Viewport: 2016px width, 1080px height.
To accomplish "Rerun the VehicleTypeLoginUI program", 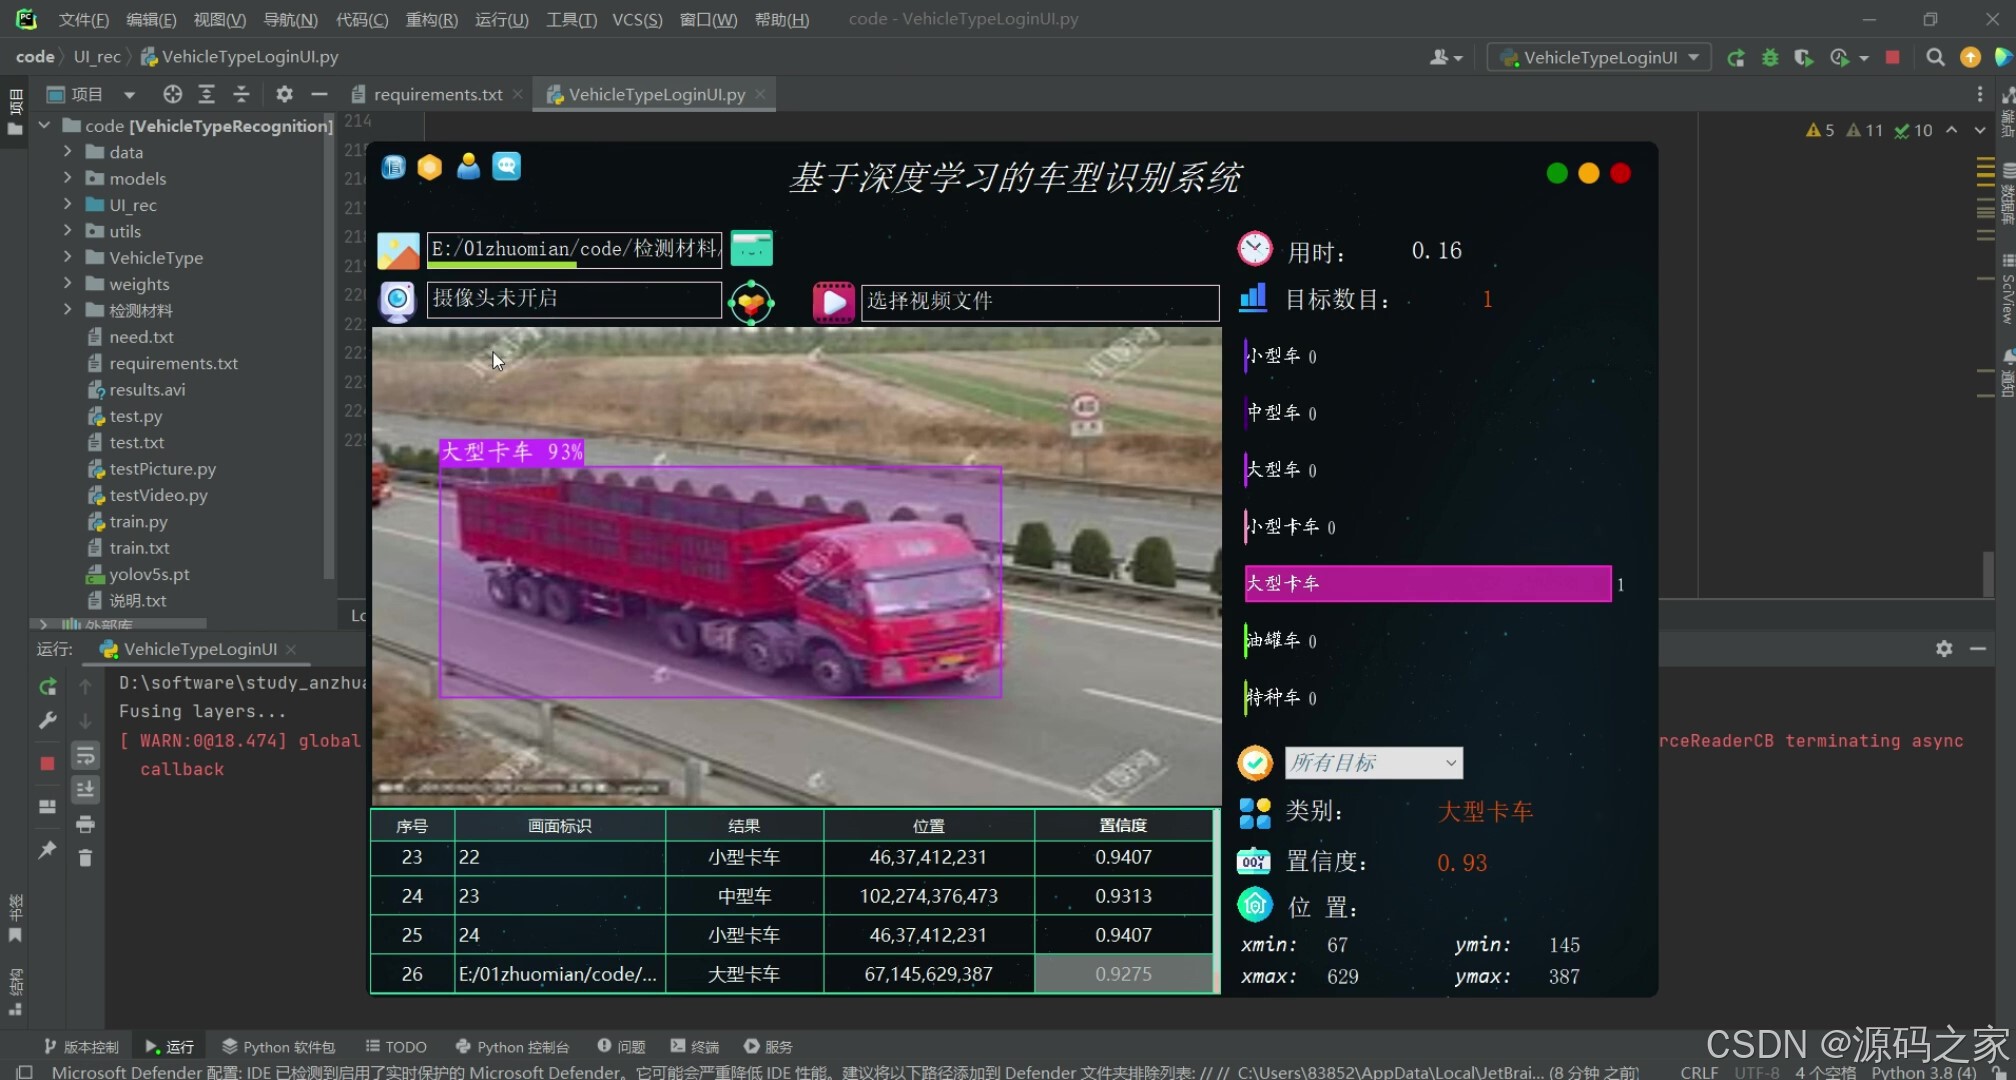I will [47, 686].
